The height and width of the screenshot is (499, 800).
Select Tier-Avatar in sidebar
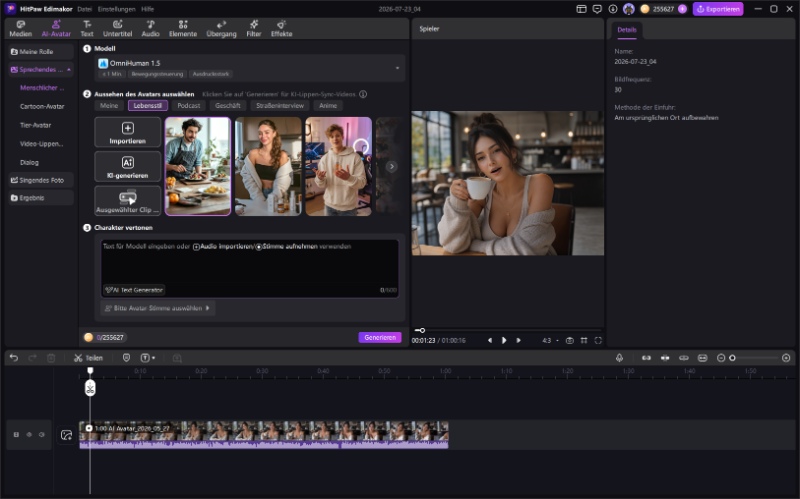pyautogui.click(x=35, y=125)
